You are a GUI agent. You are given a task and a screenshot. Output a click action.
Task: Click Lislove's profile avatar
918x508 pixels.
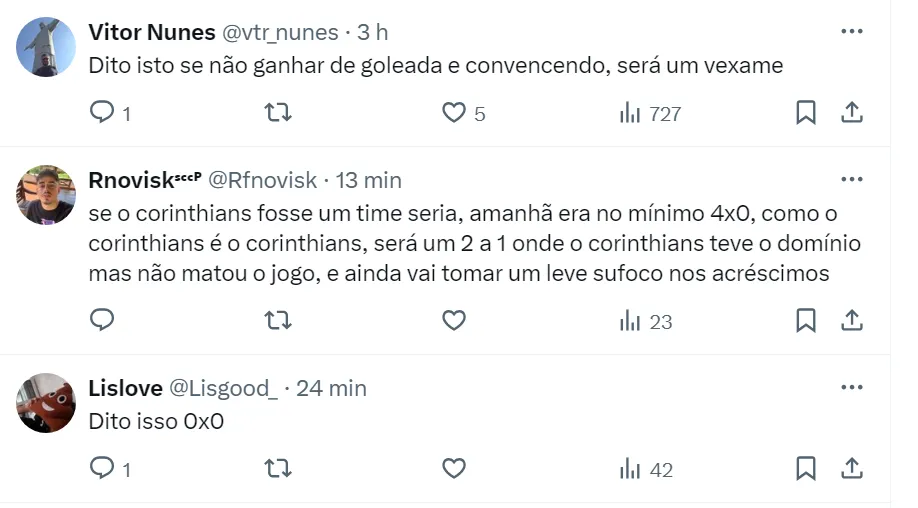click(46, 403)
